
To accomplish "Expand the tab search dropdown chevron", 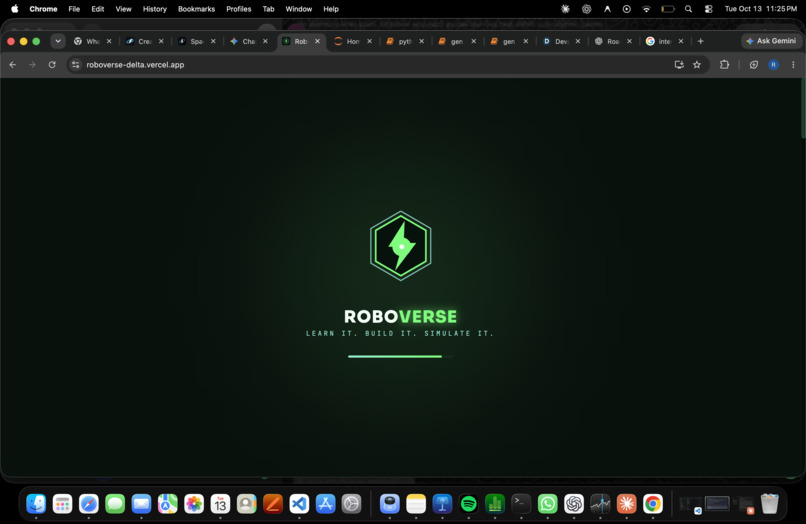I will click(x=58, y=41).
